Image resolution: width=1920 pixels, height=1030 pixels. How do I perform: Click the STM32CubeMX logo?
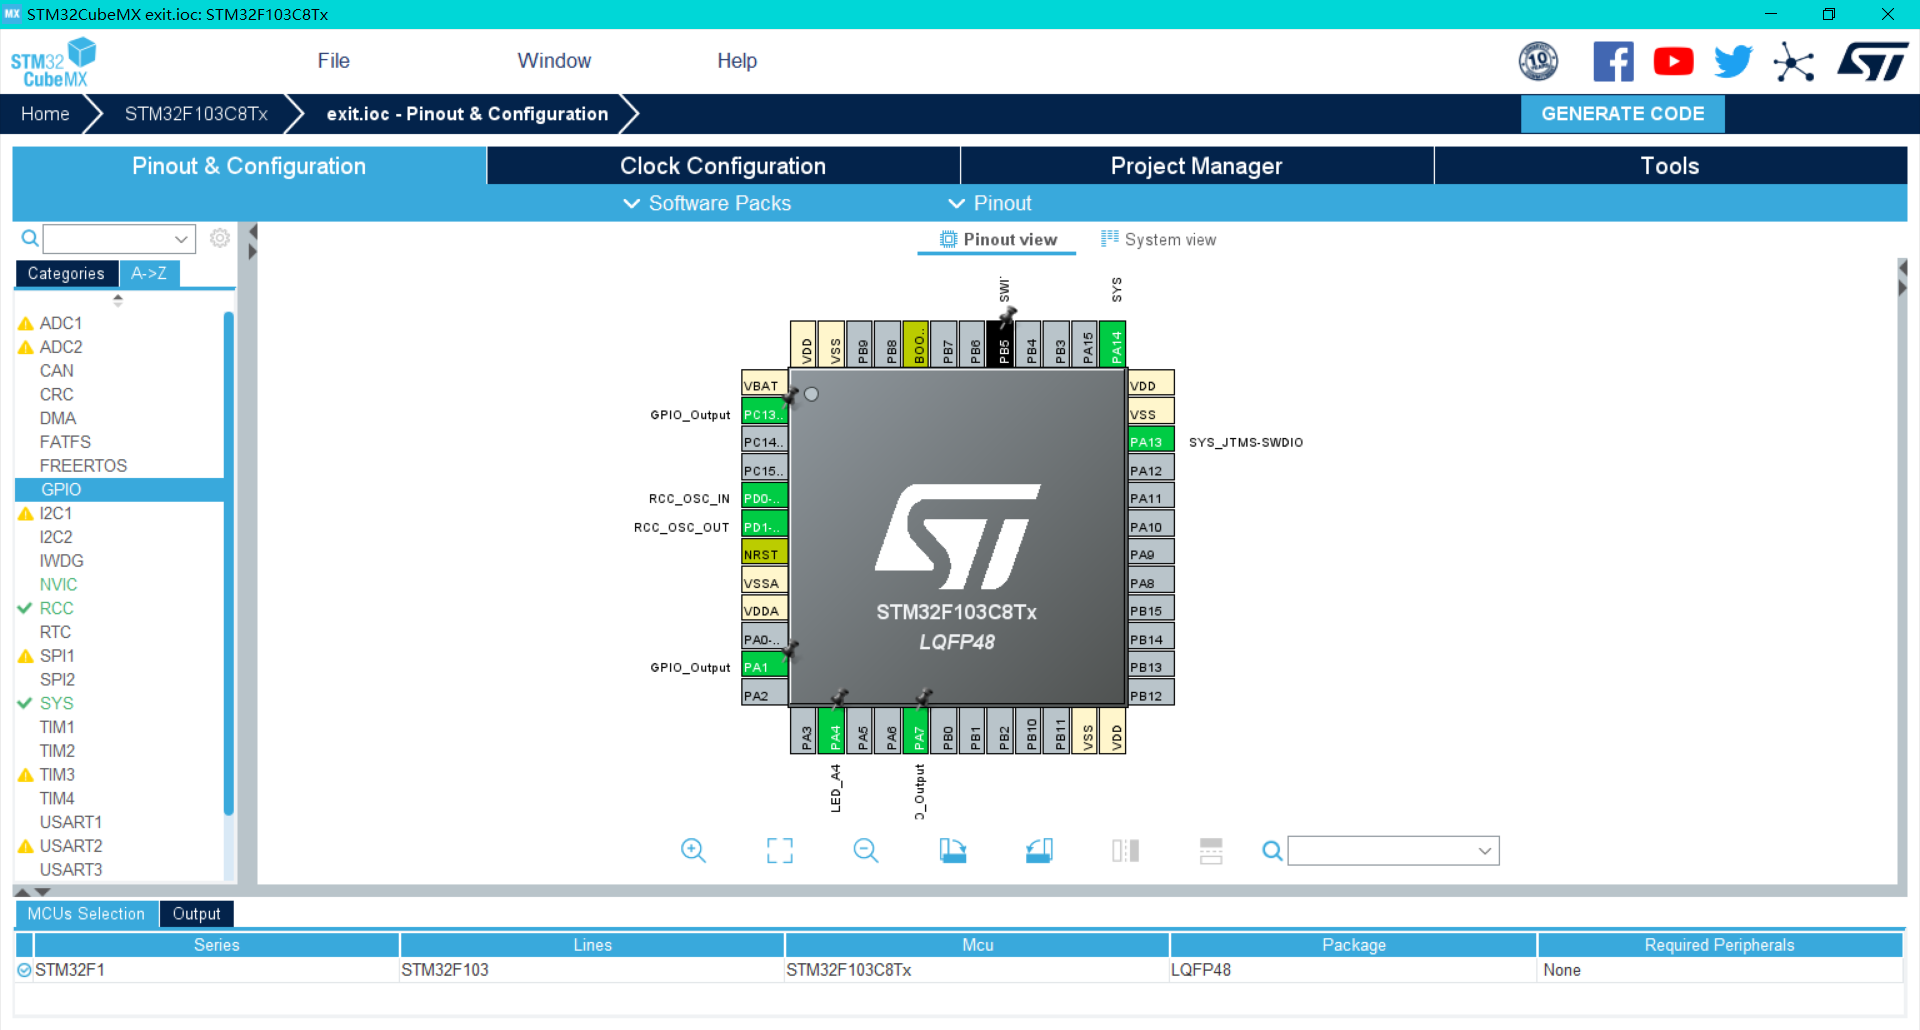tap(52, 60)
